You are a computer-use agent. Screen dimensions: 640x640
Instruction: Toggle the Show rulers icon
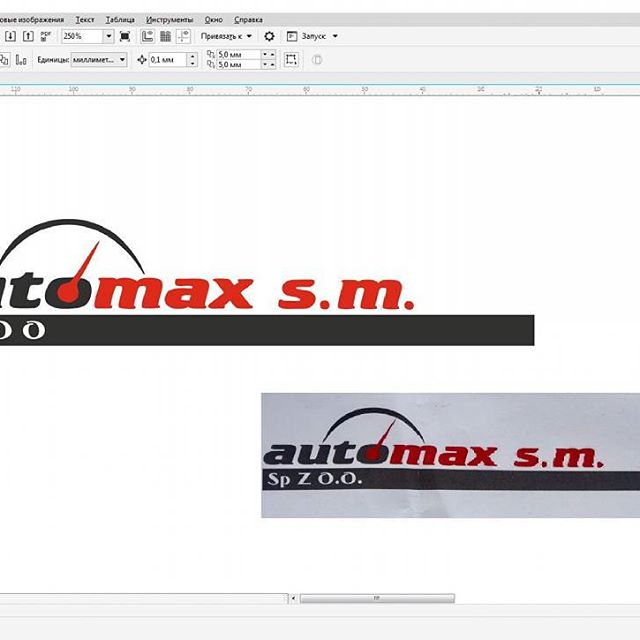[147, 36]
